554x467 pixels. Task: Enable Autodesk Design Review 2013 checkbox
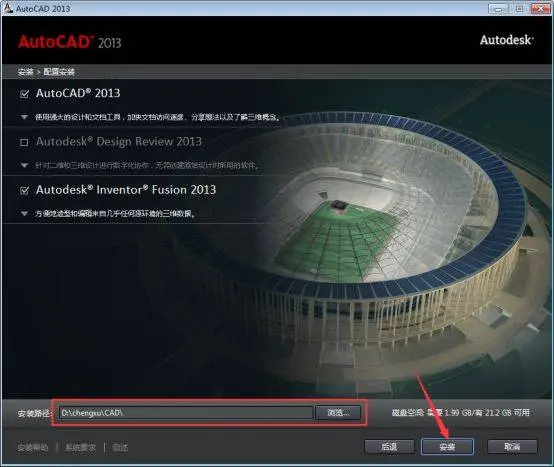tap(24, 142)
